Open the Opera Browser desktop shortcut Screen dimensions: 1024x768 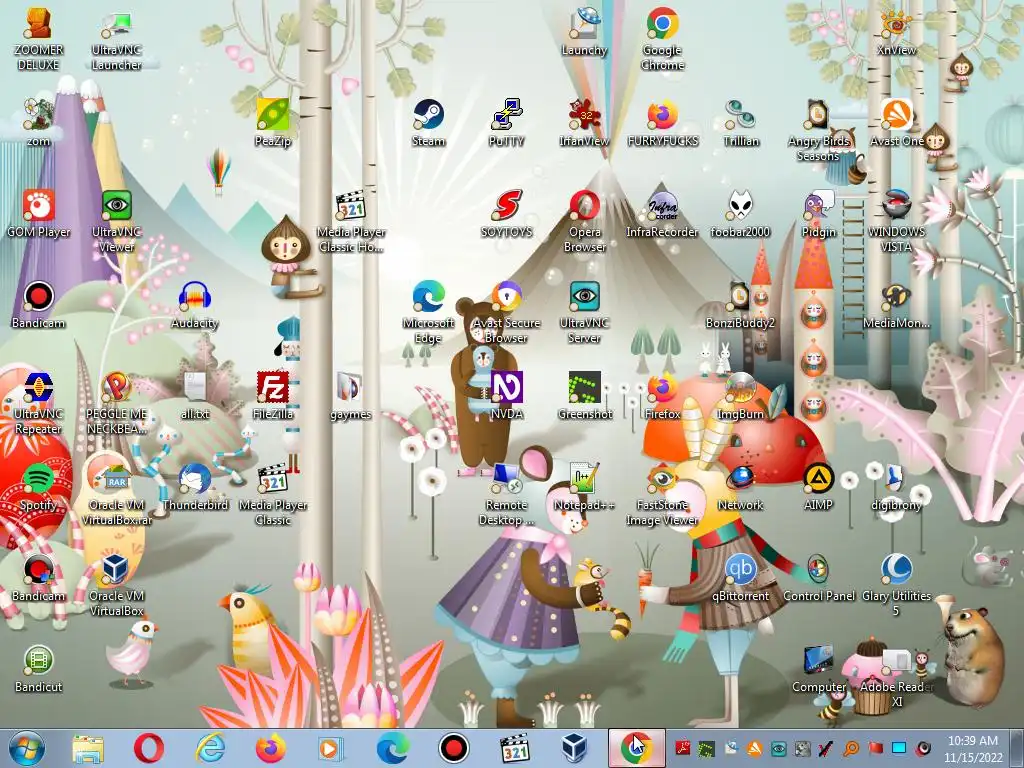584,222
